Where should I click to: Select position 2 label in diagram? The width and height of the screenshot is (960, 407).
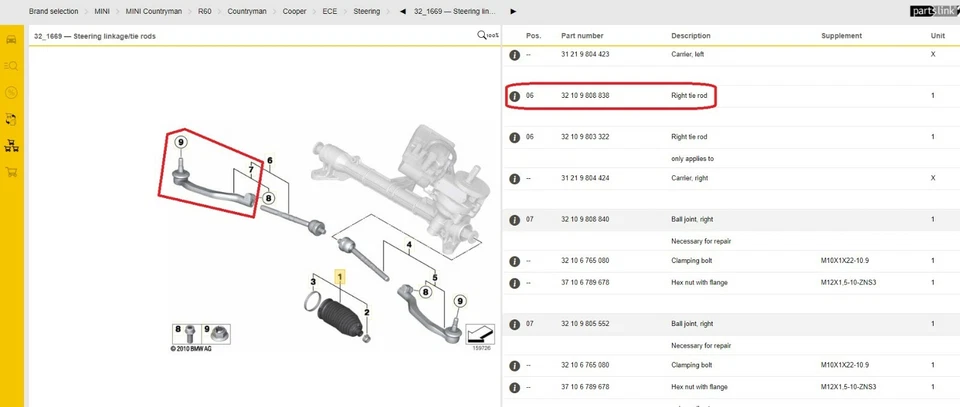click(x=366, y=313)
